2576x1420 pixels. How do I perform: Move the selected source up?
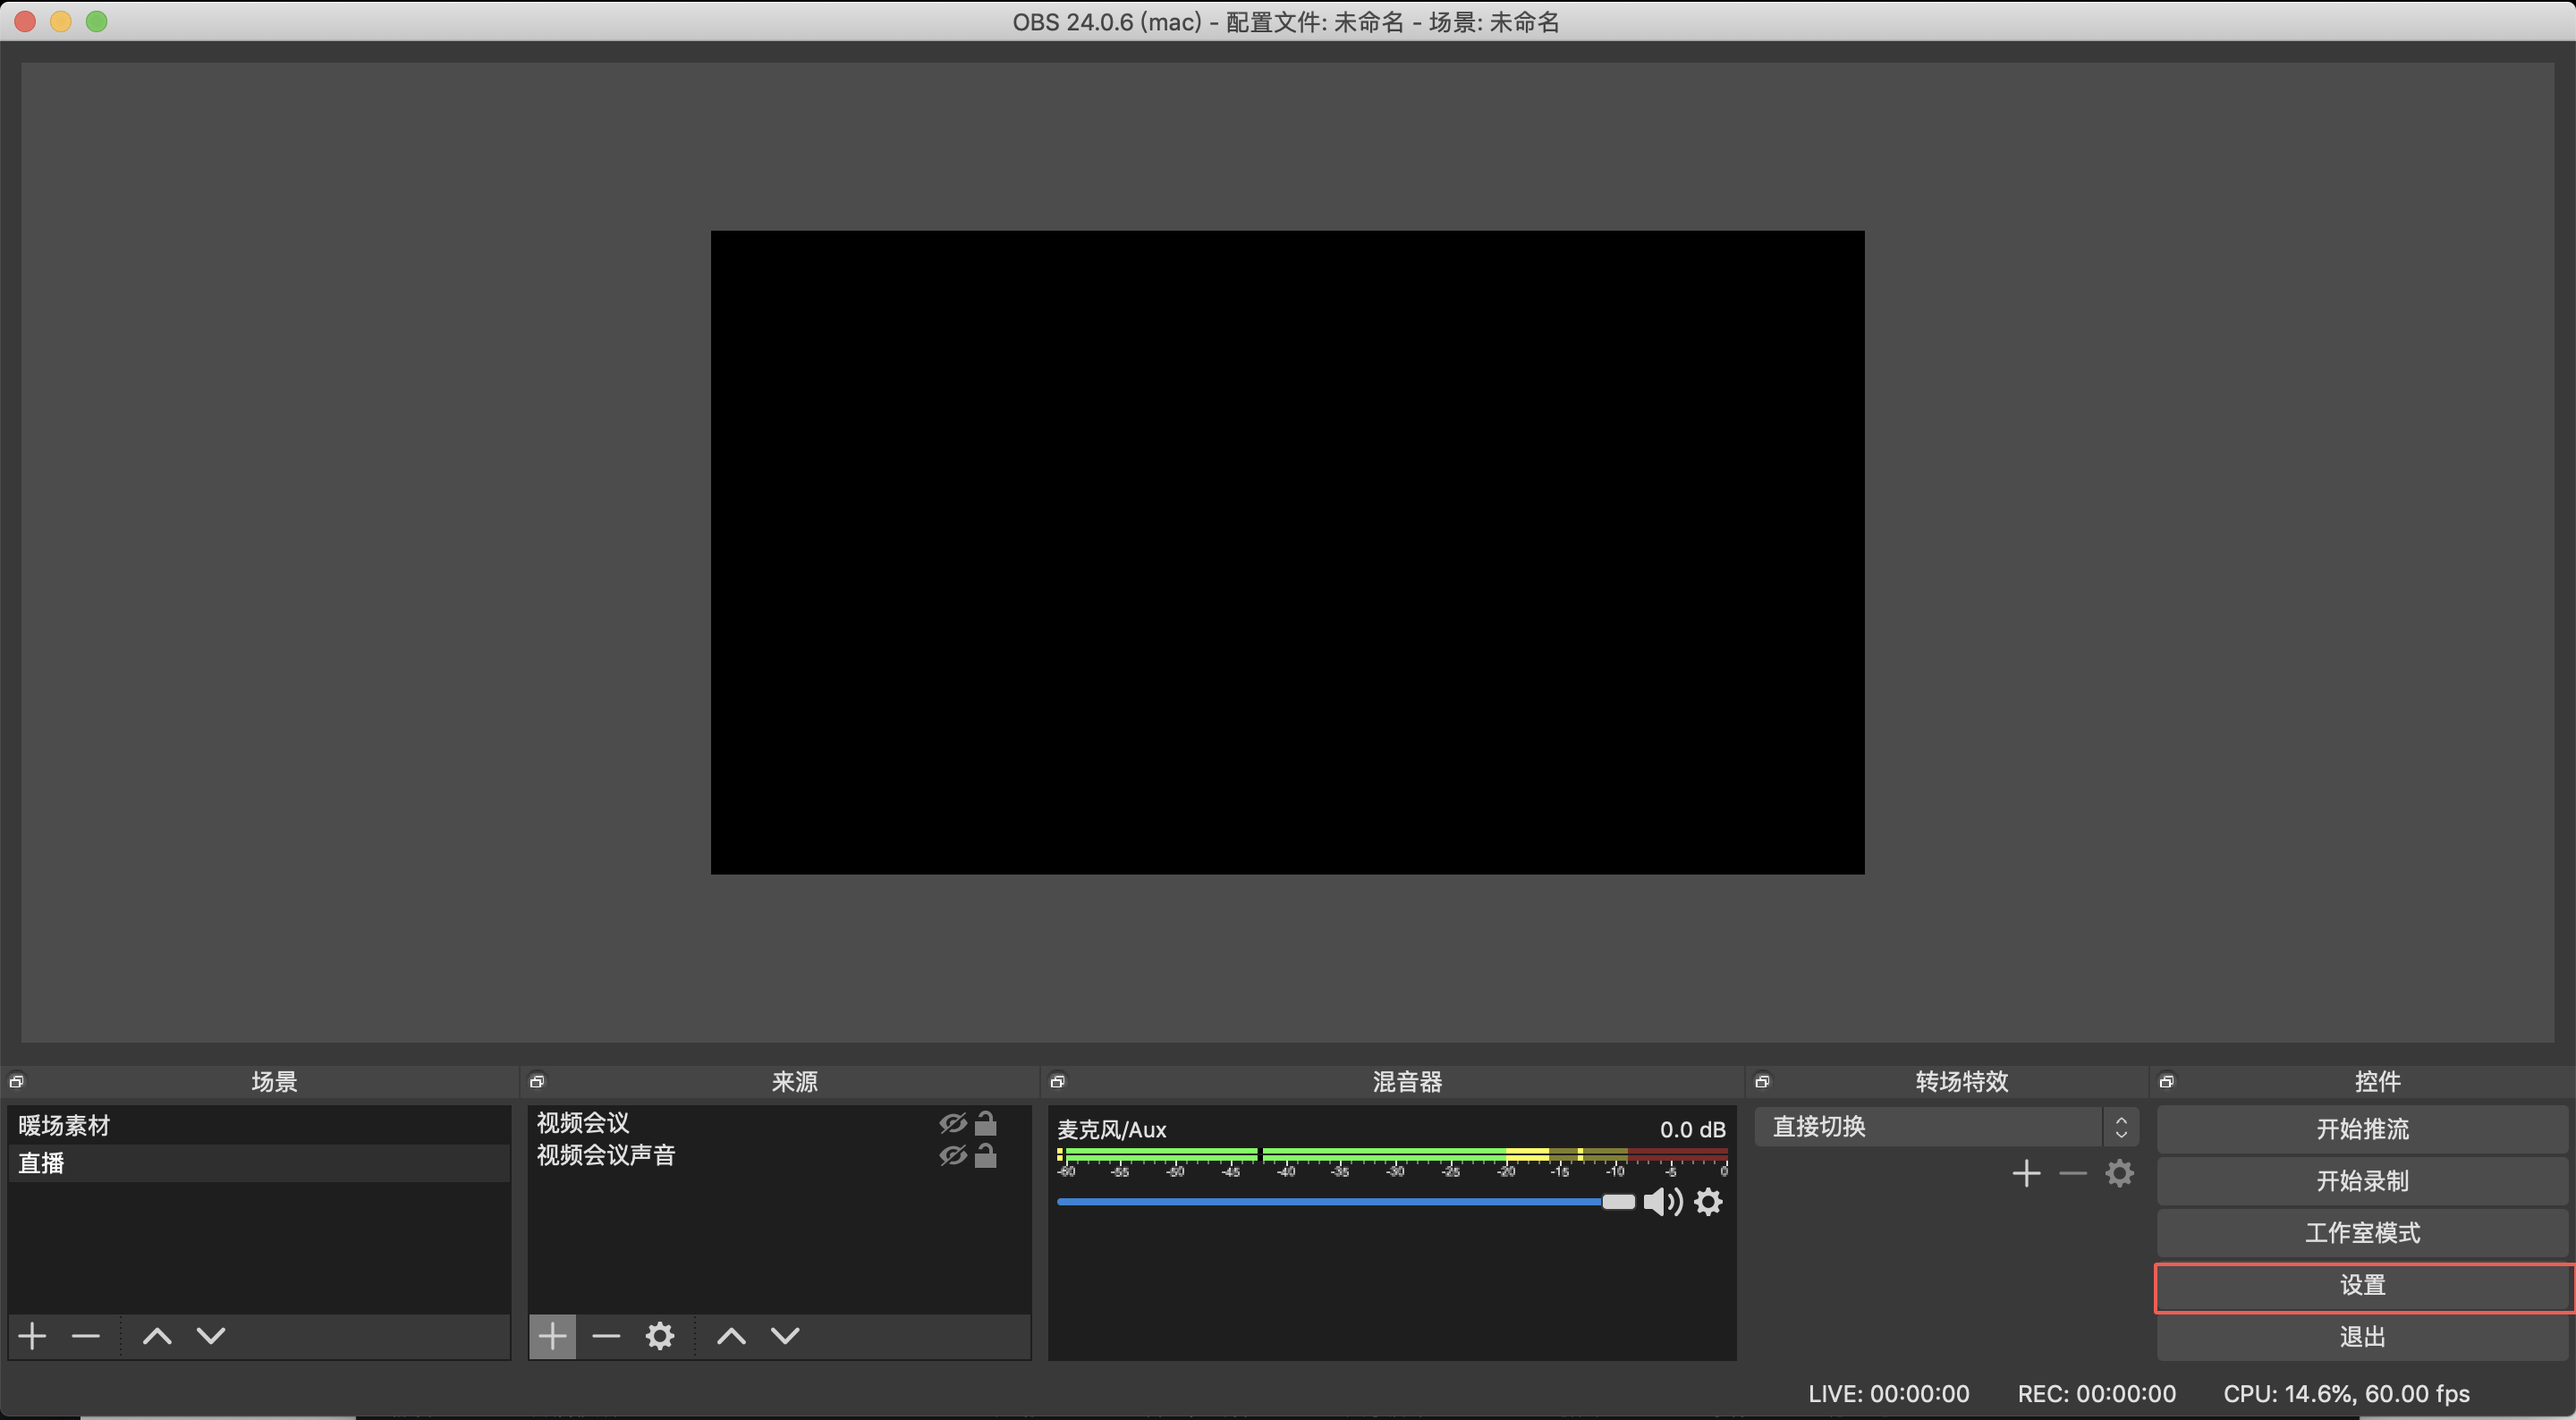(731, 1336)
